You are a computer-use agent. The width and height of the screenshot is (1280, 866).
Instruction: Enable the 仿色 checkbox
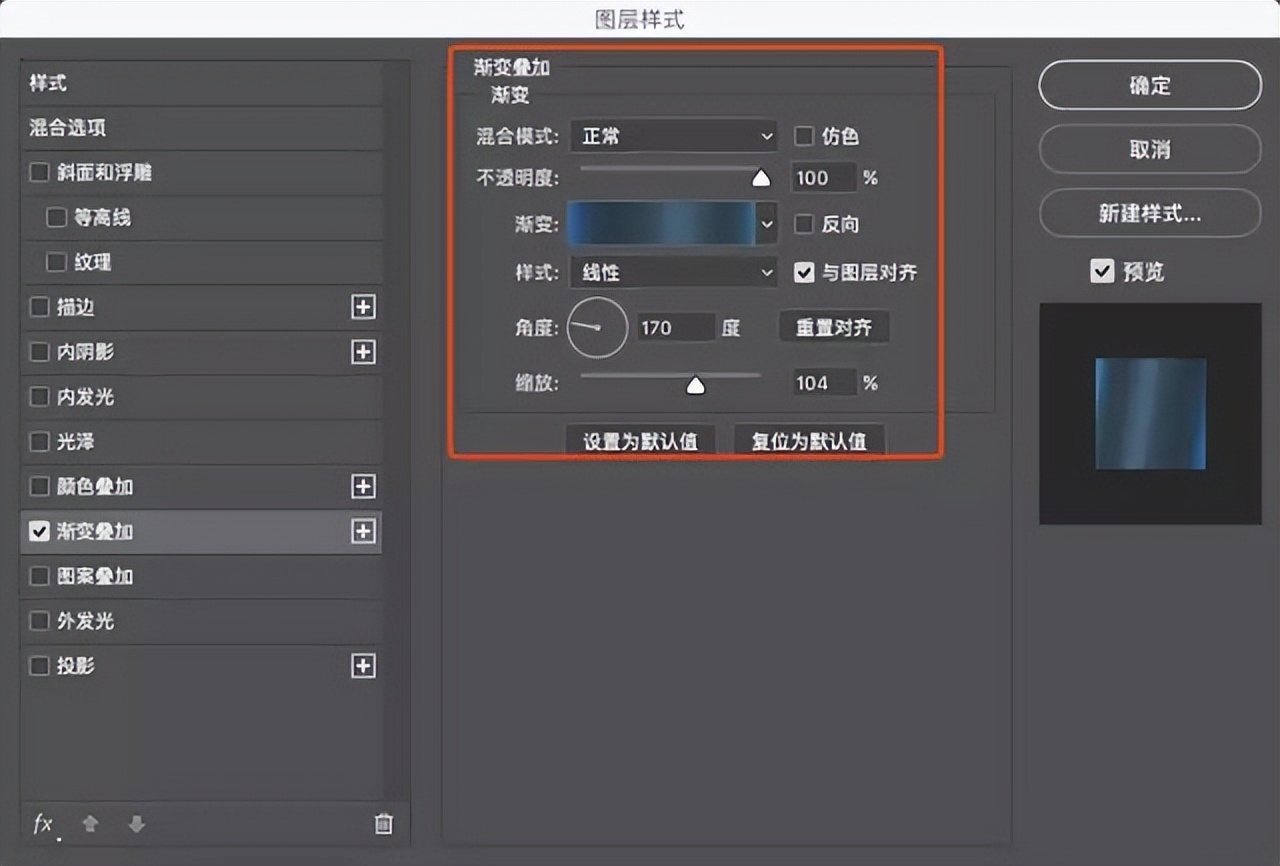(804, 136)
